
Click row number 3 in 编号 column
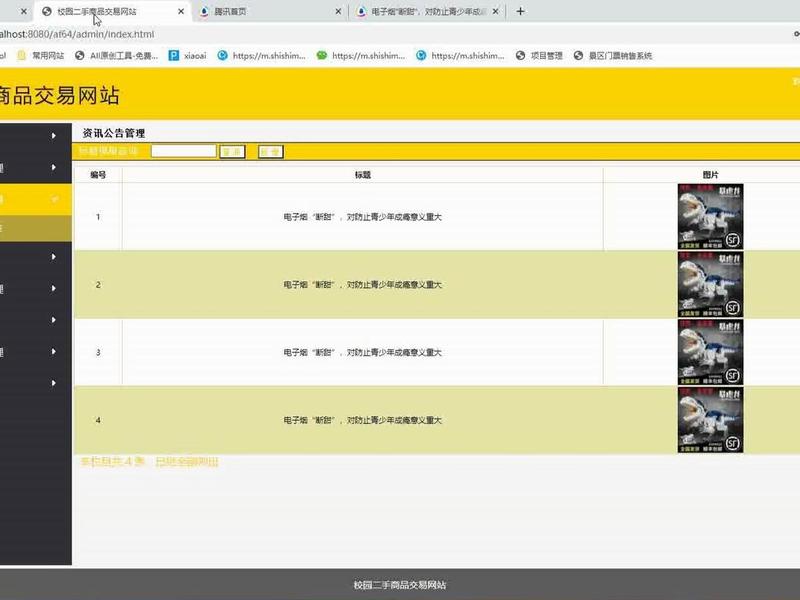[x=98, y=353]
